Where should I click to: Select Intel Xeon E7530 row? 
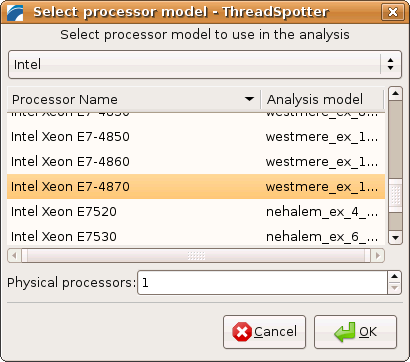coord(196,236)
